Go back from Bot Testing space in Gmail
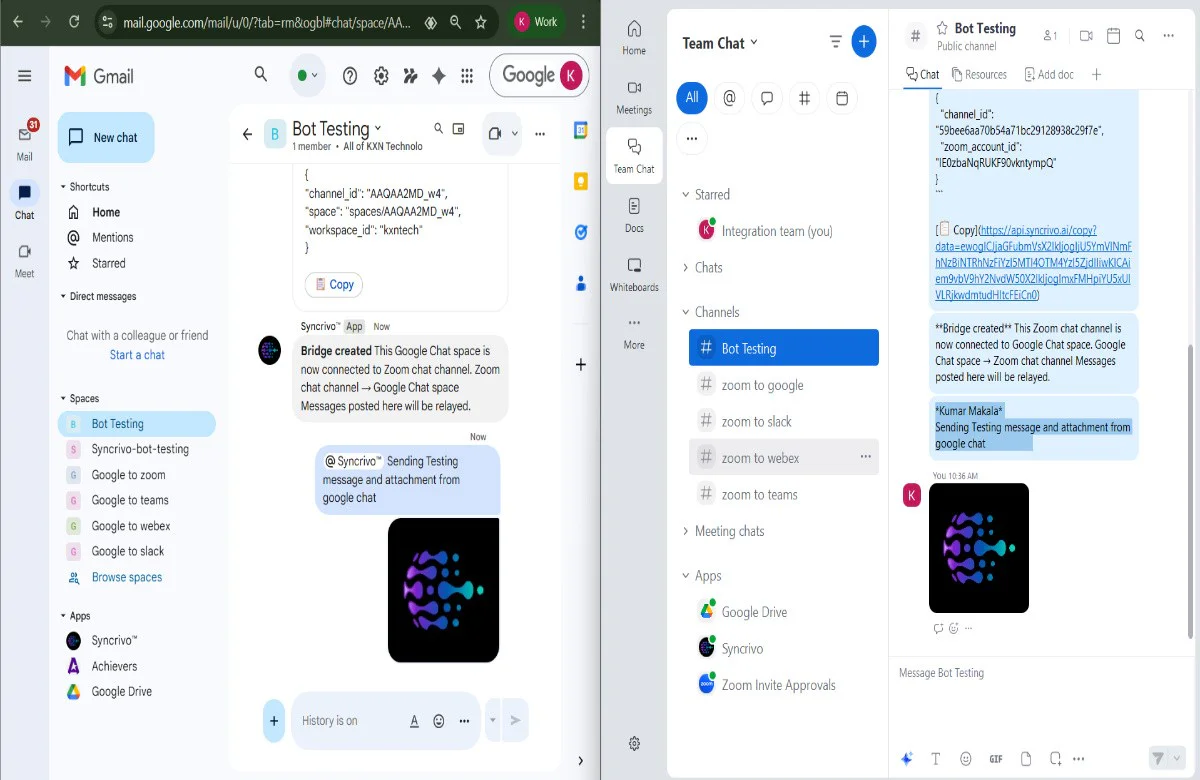This screenshot has height=780, width=1200. 247,134
